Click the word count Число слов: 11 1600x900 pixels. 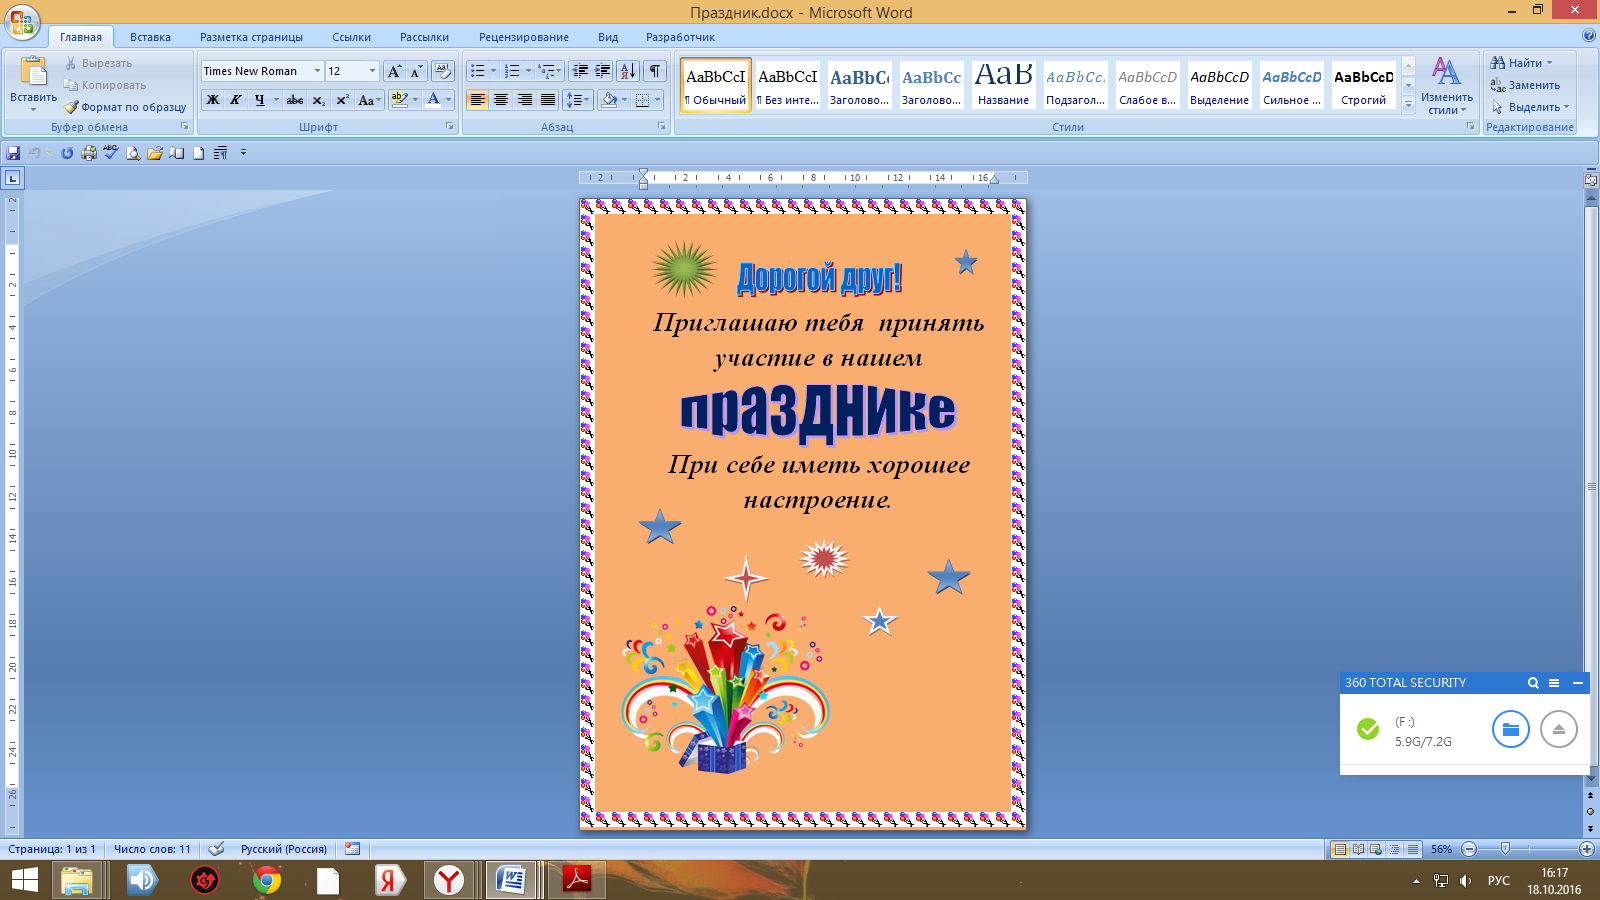pos(152,849)
